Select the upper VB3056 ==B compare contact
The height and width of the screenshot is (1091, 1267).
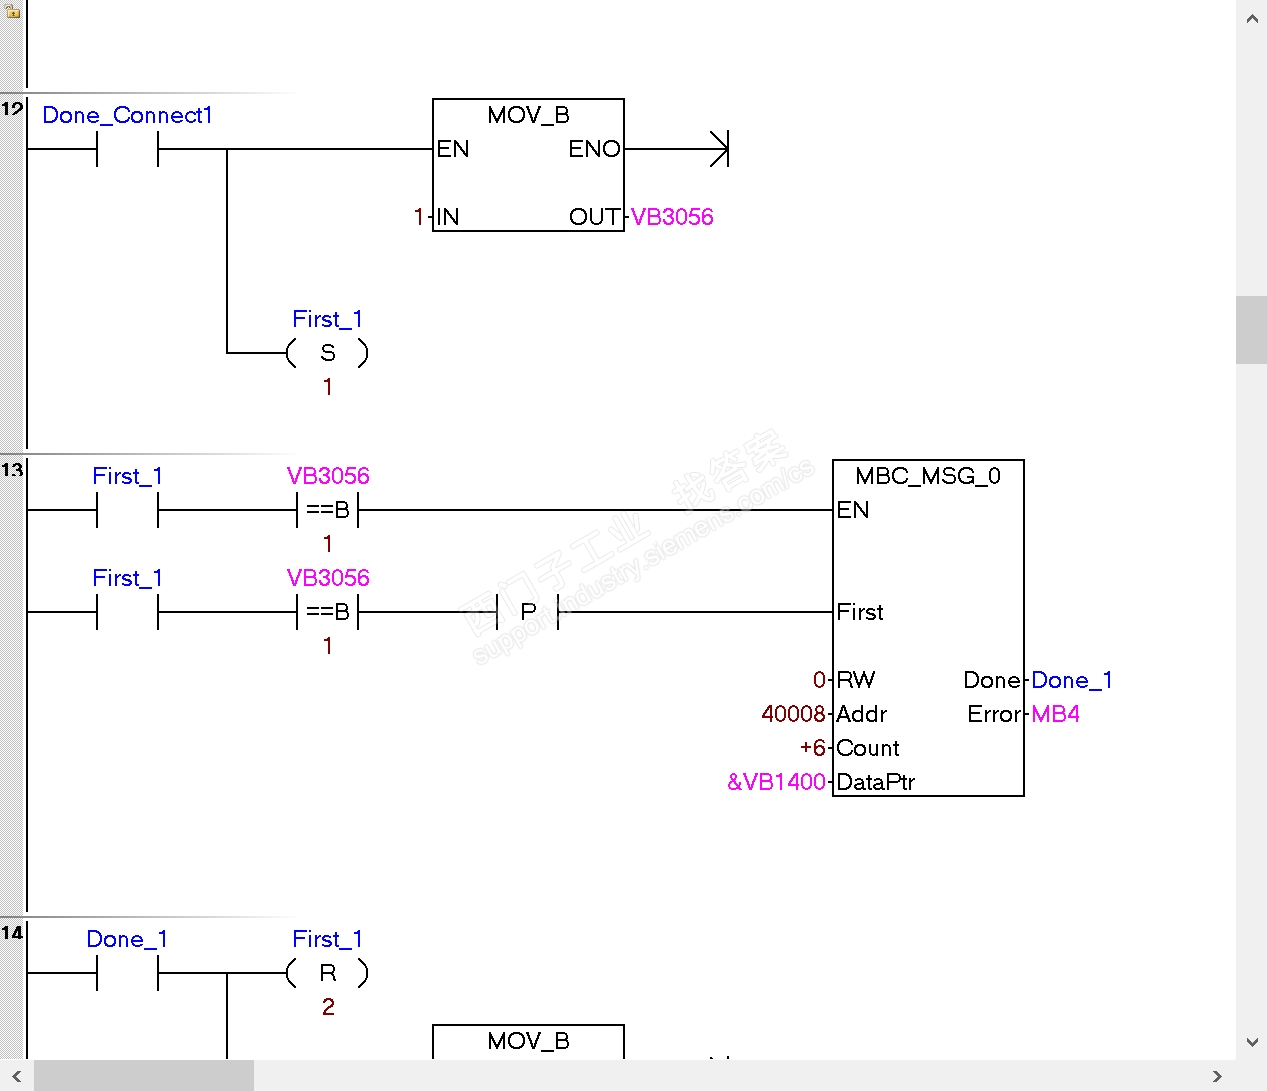pos(328,510)
